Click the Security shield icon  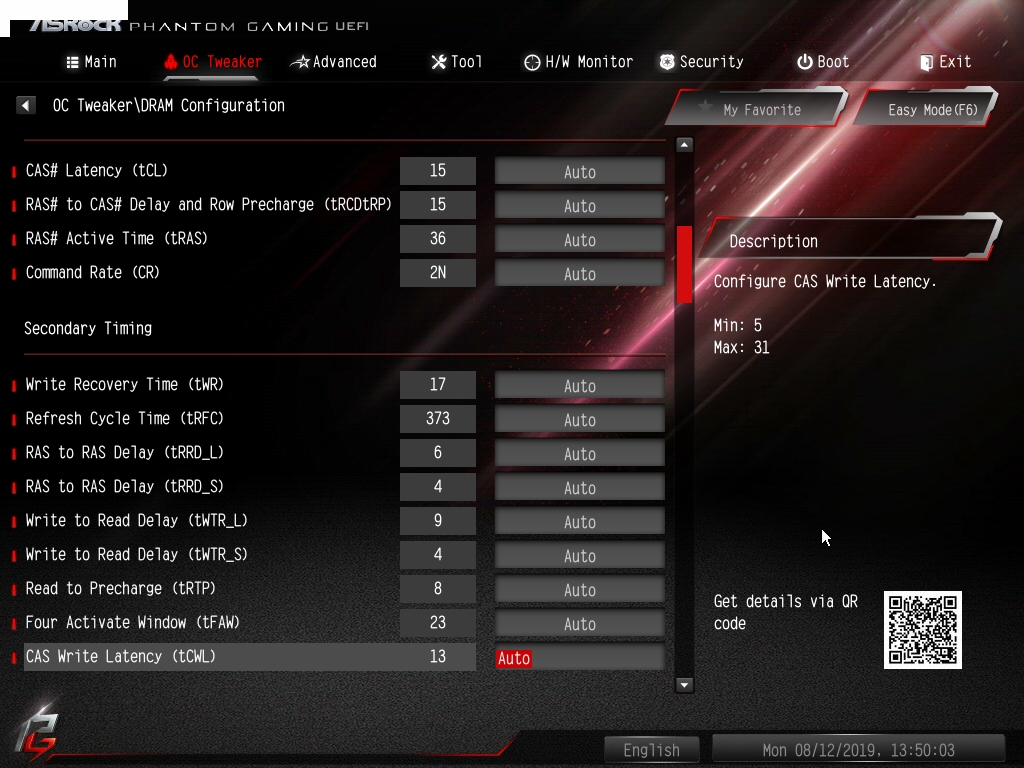point(667,62)
